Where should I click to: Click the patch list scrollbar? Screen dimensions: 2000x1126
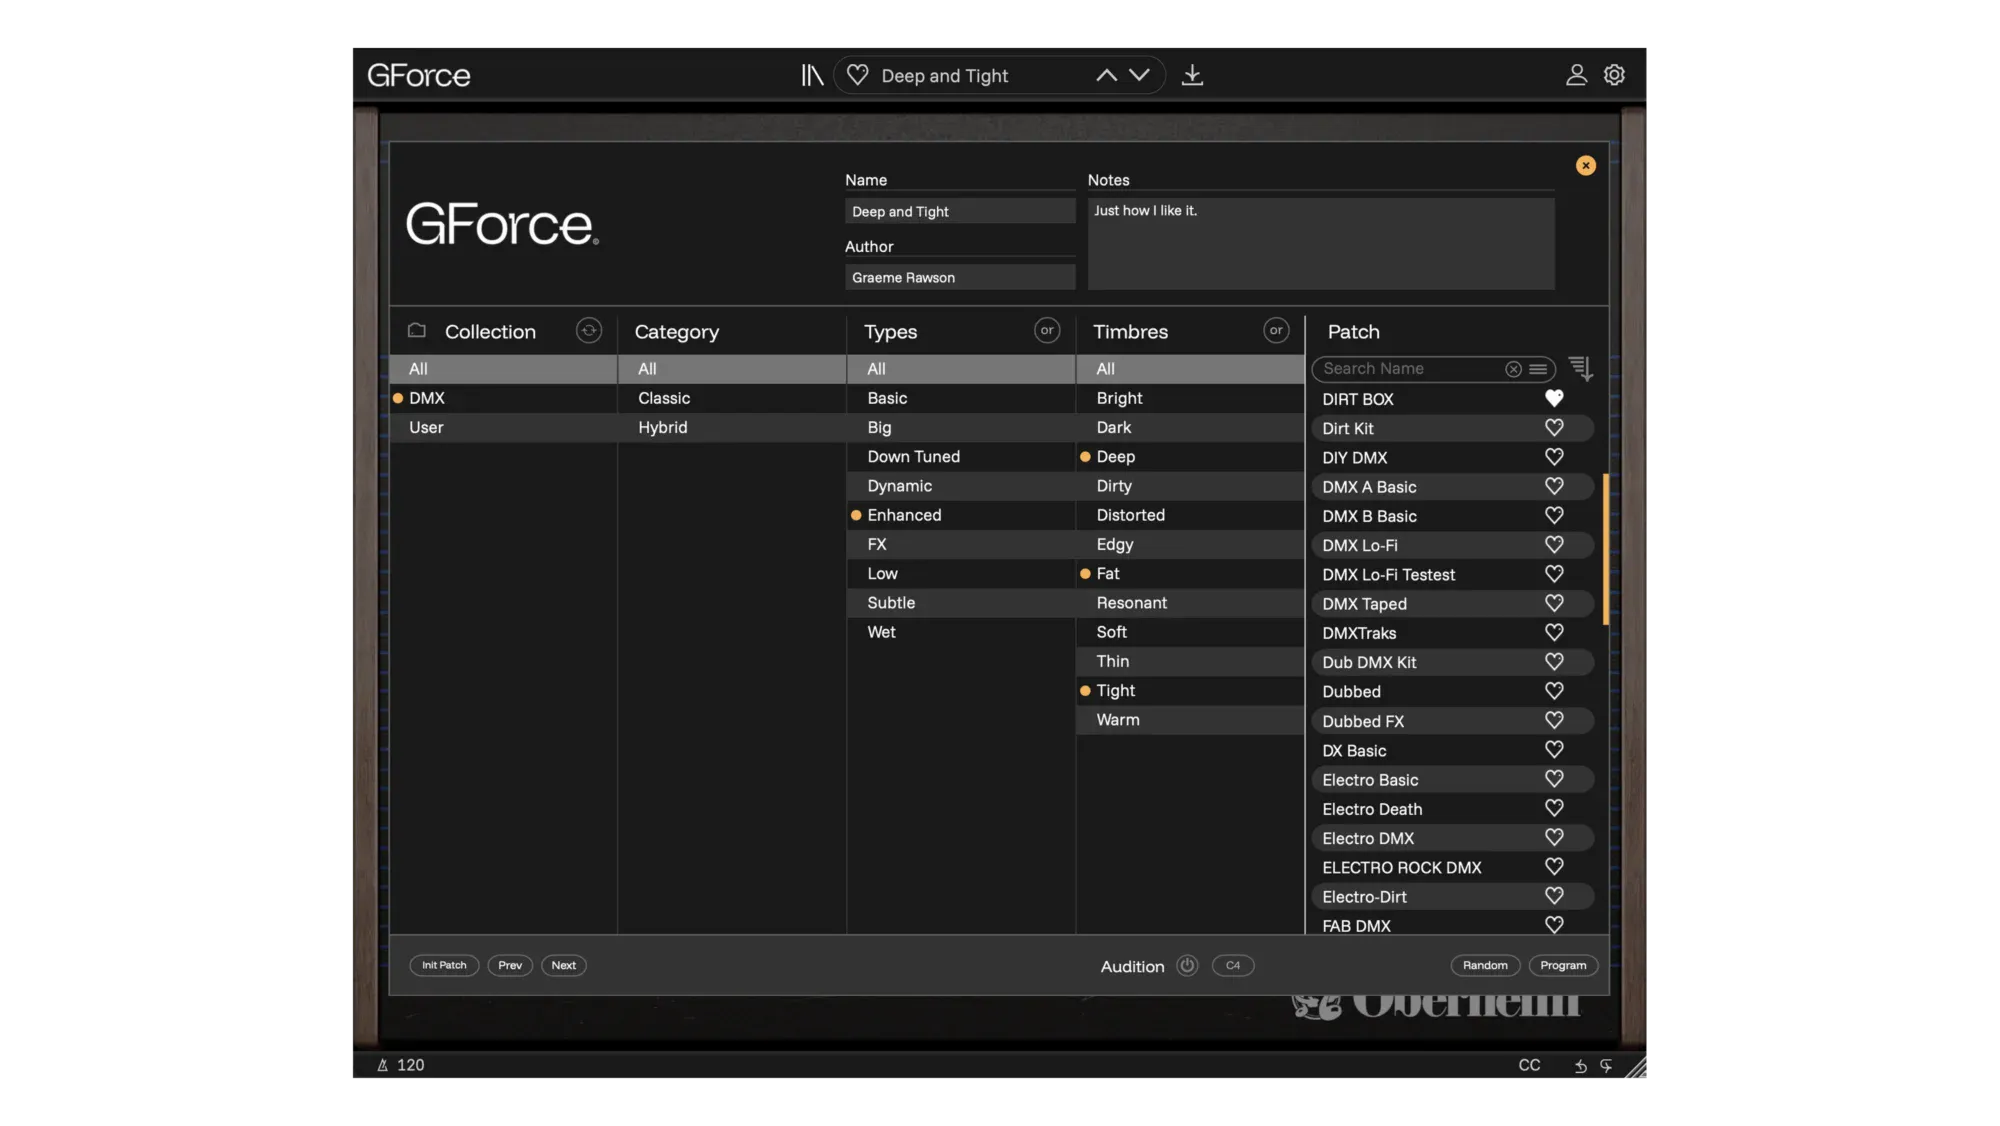tap(1606, 549)
